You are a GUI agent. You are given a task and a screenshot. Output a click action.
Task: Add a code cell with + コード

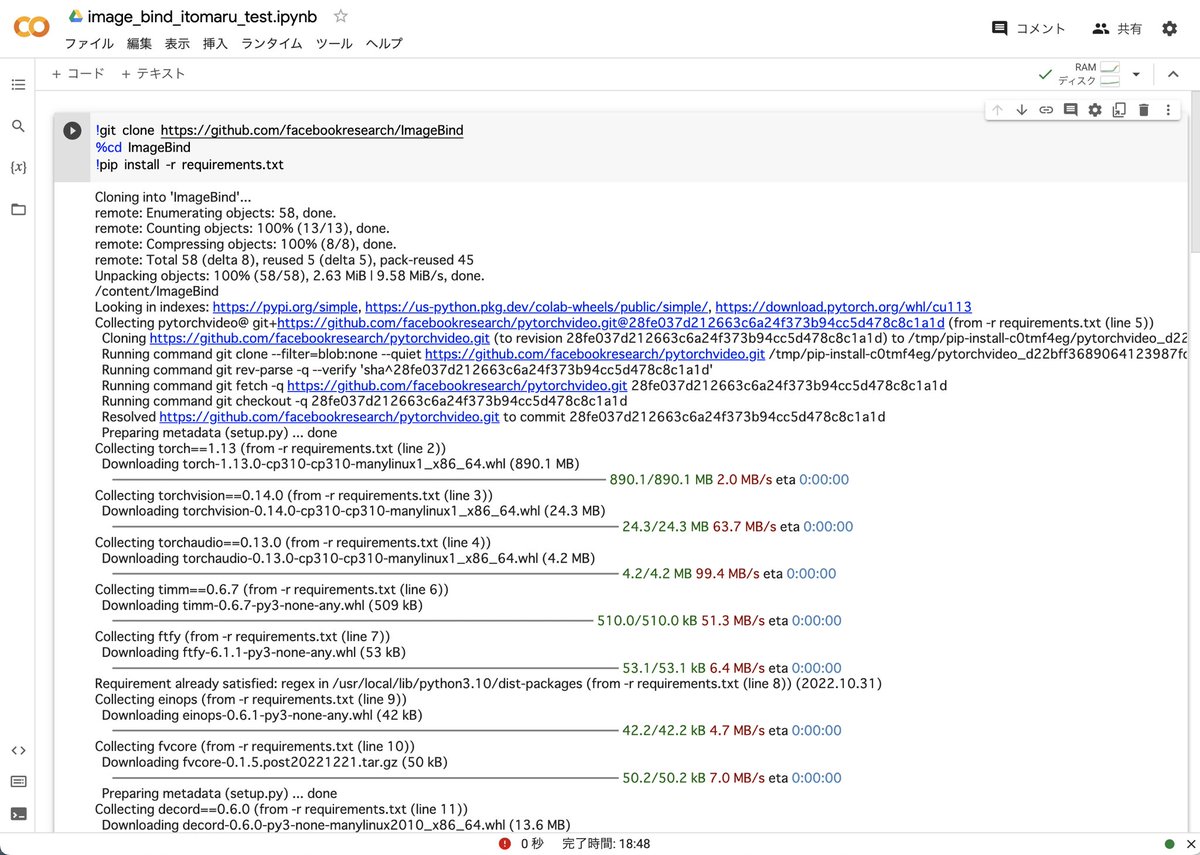tap(77, 74)
